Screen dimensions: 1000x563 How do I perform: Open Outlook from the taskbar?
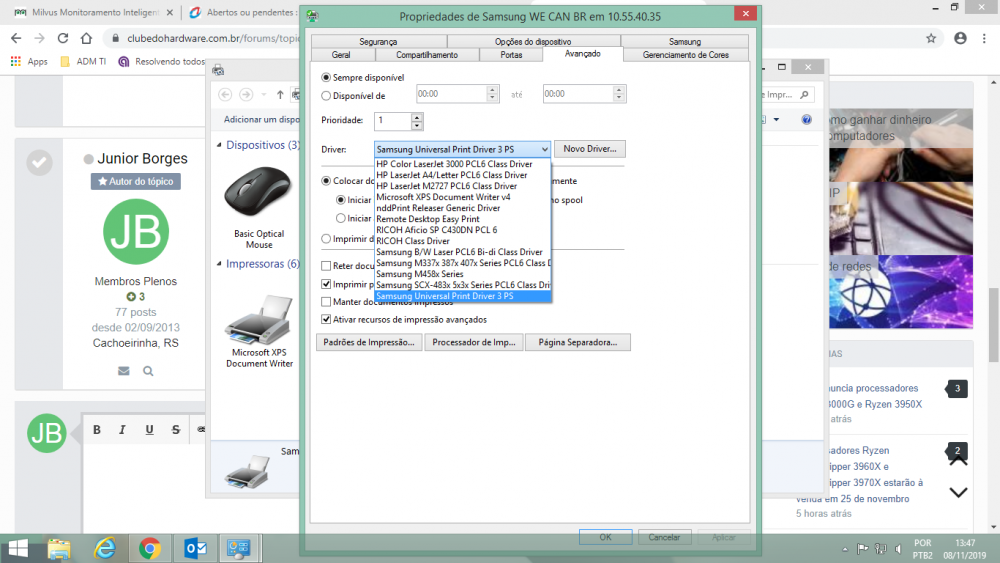click(x=195, y=548)
